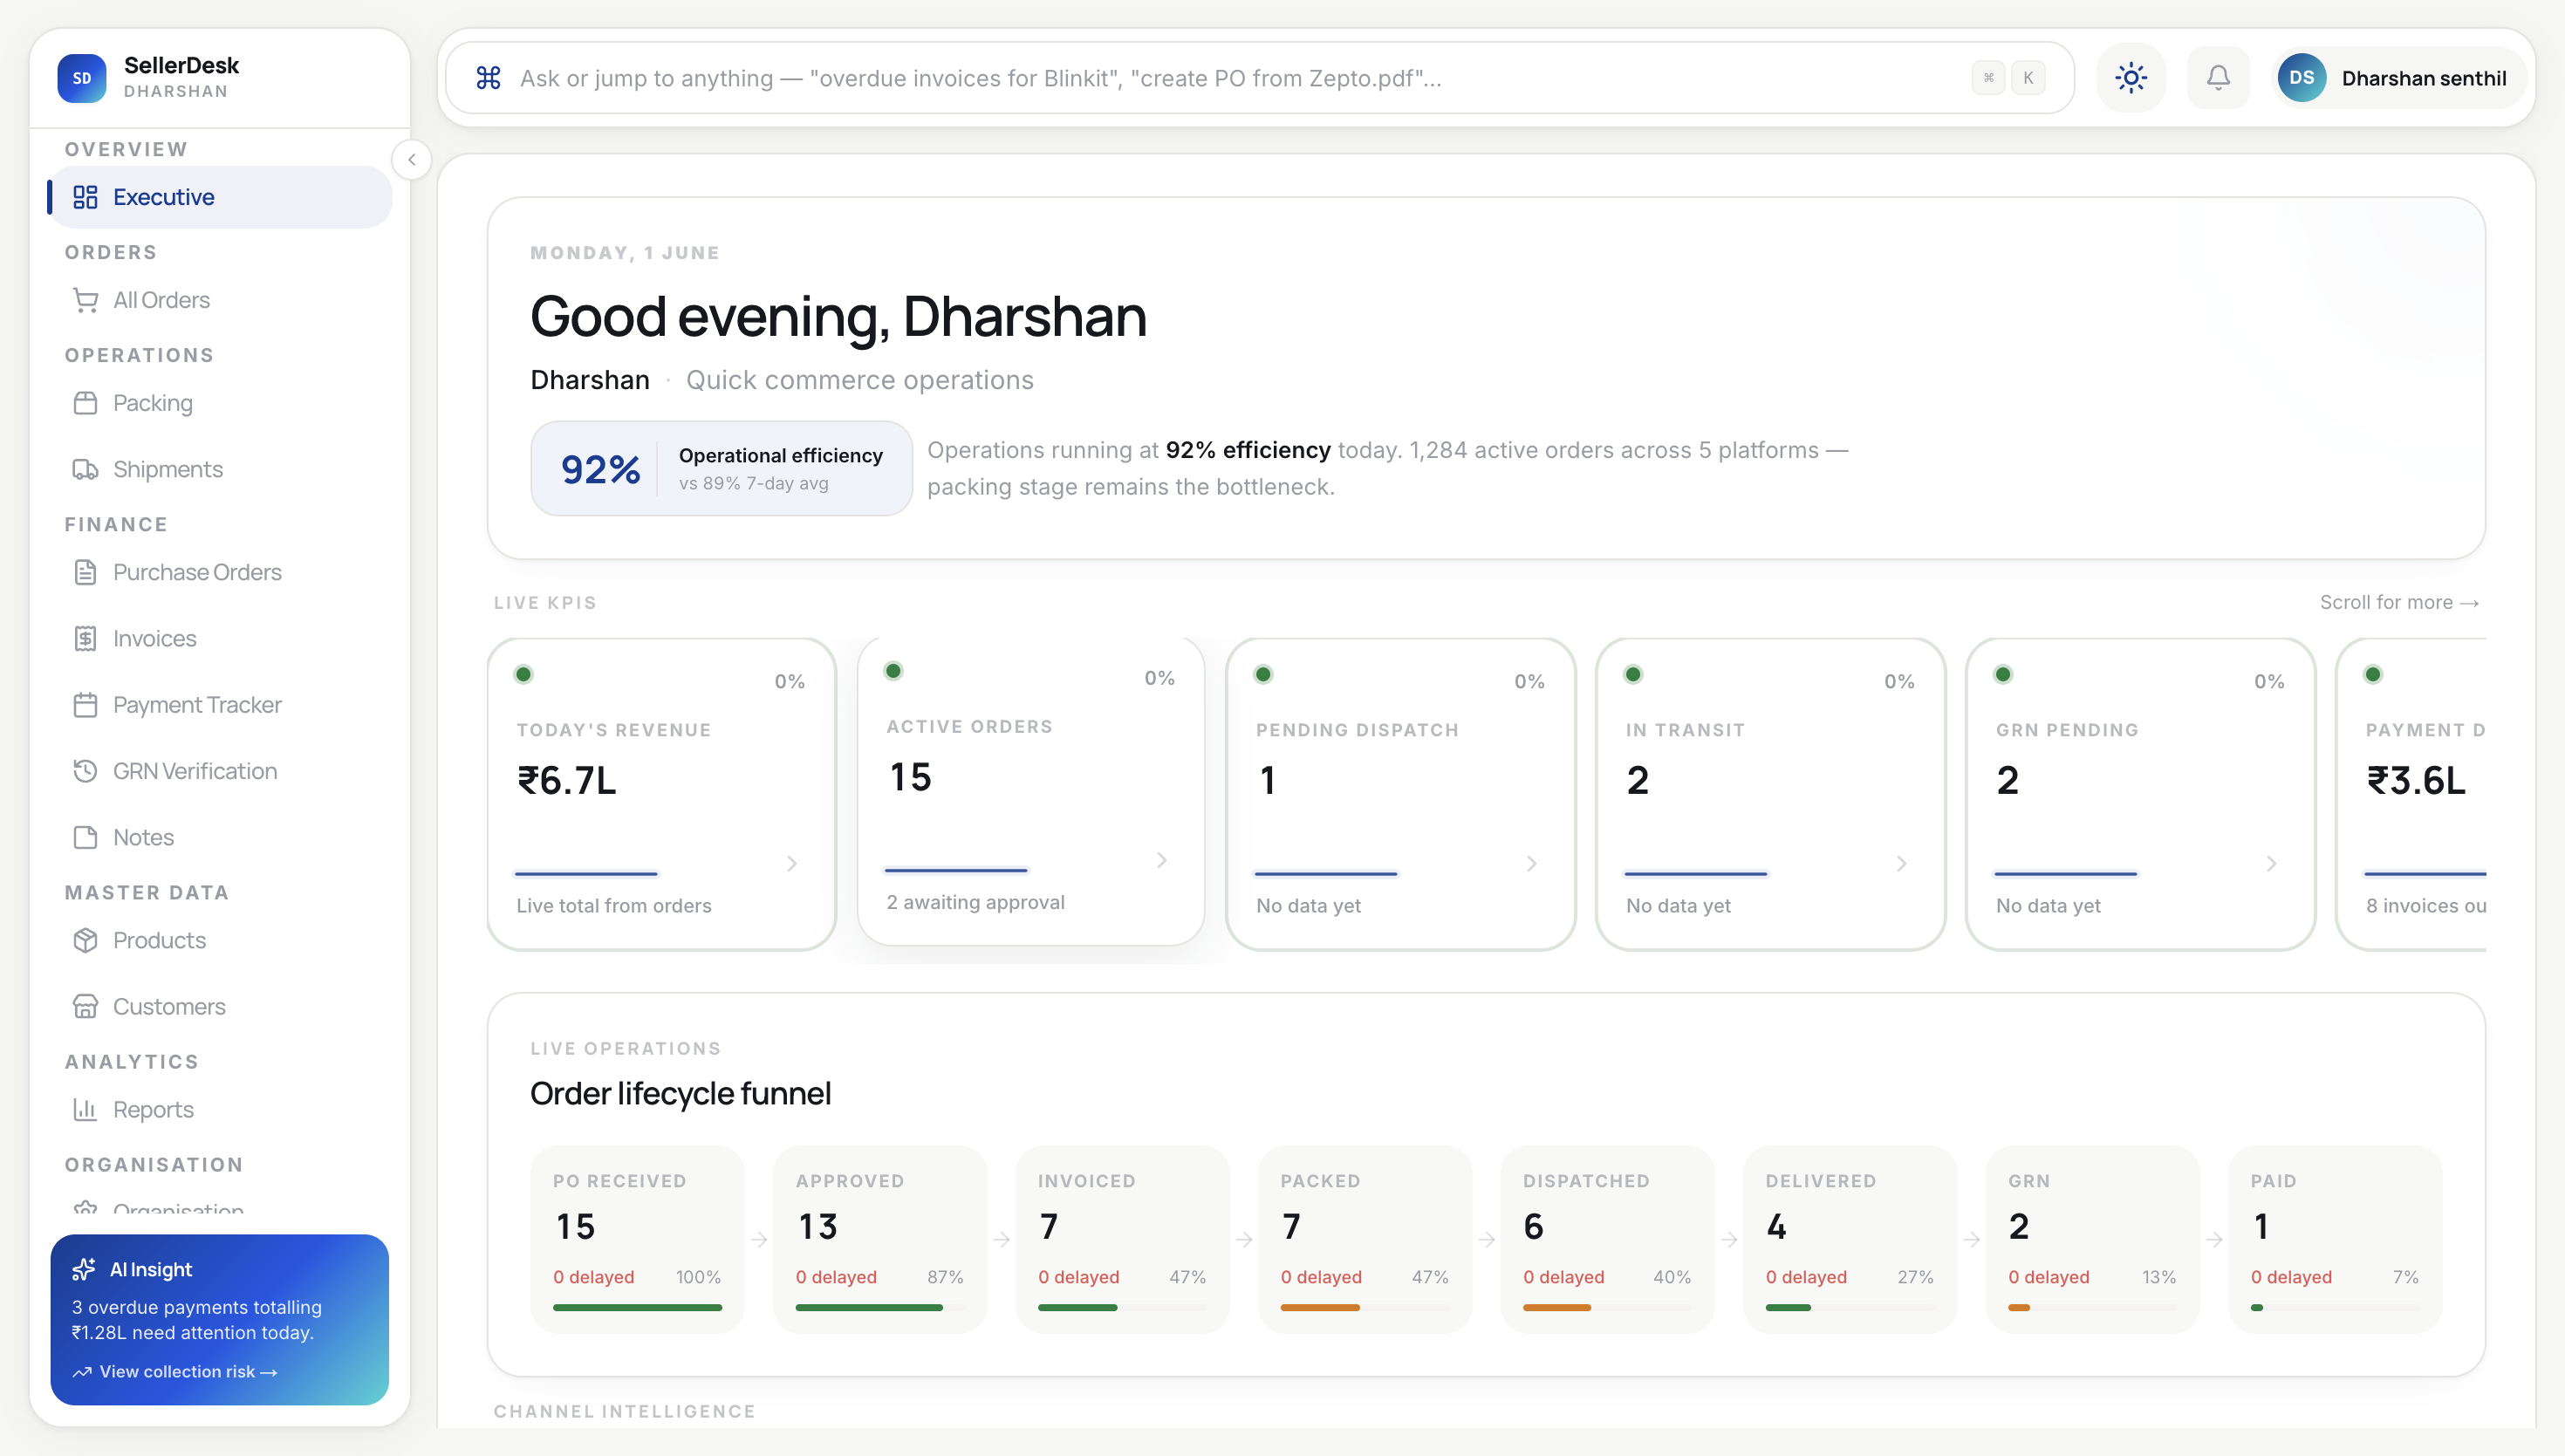This screenshot has height=1456, width=2565.
Task: Open GRN Verification
Action: click(220, 771)
